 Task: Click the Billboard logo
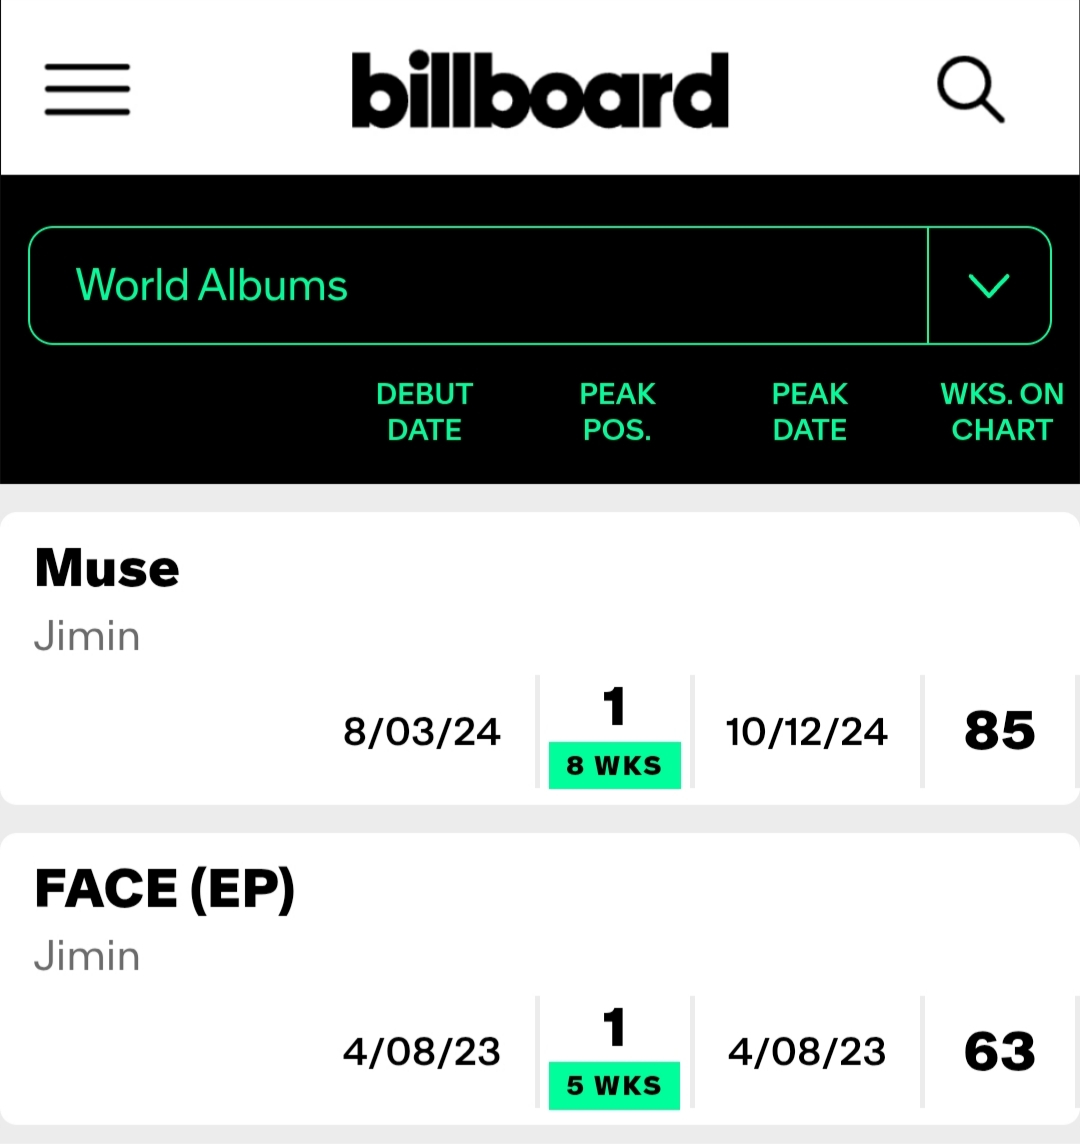pos(539,90)
